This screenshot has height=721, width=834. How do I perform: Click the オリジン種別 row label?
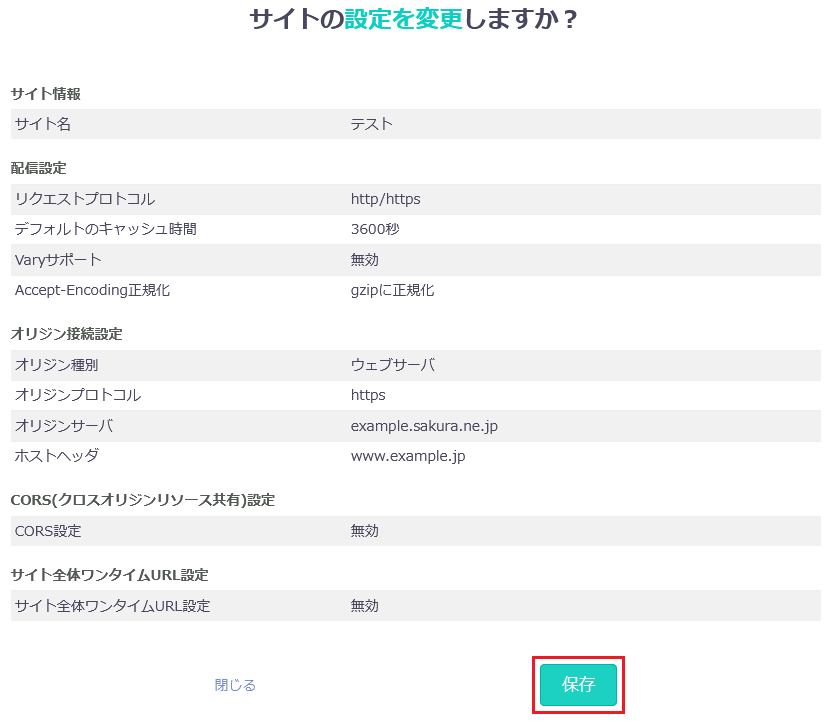57,365
